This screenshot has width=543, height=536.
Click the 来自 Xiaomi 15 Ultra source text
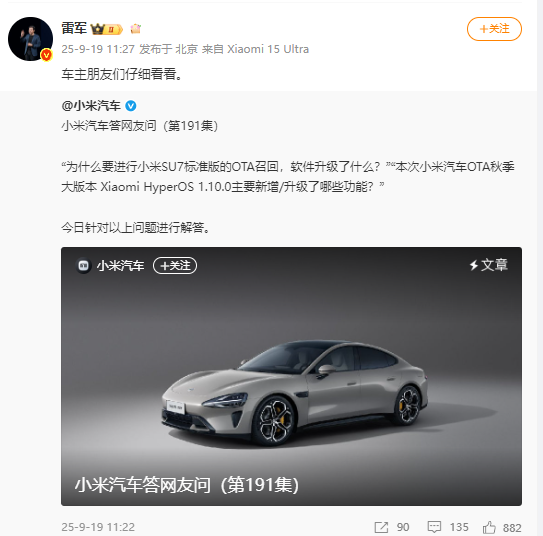(255, 49)
